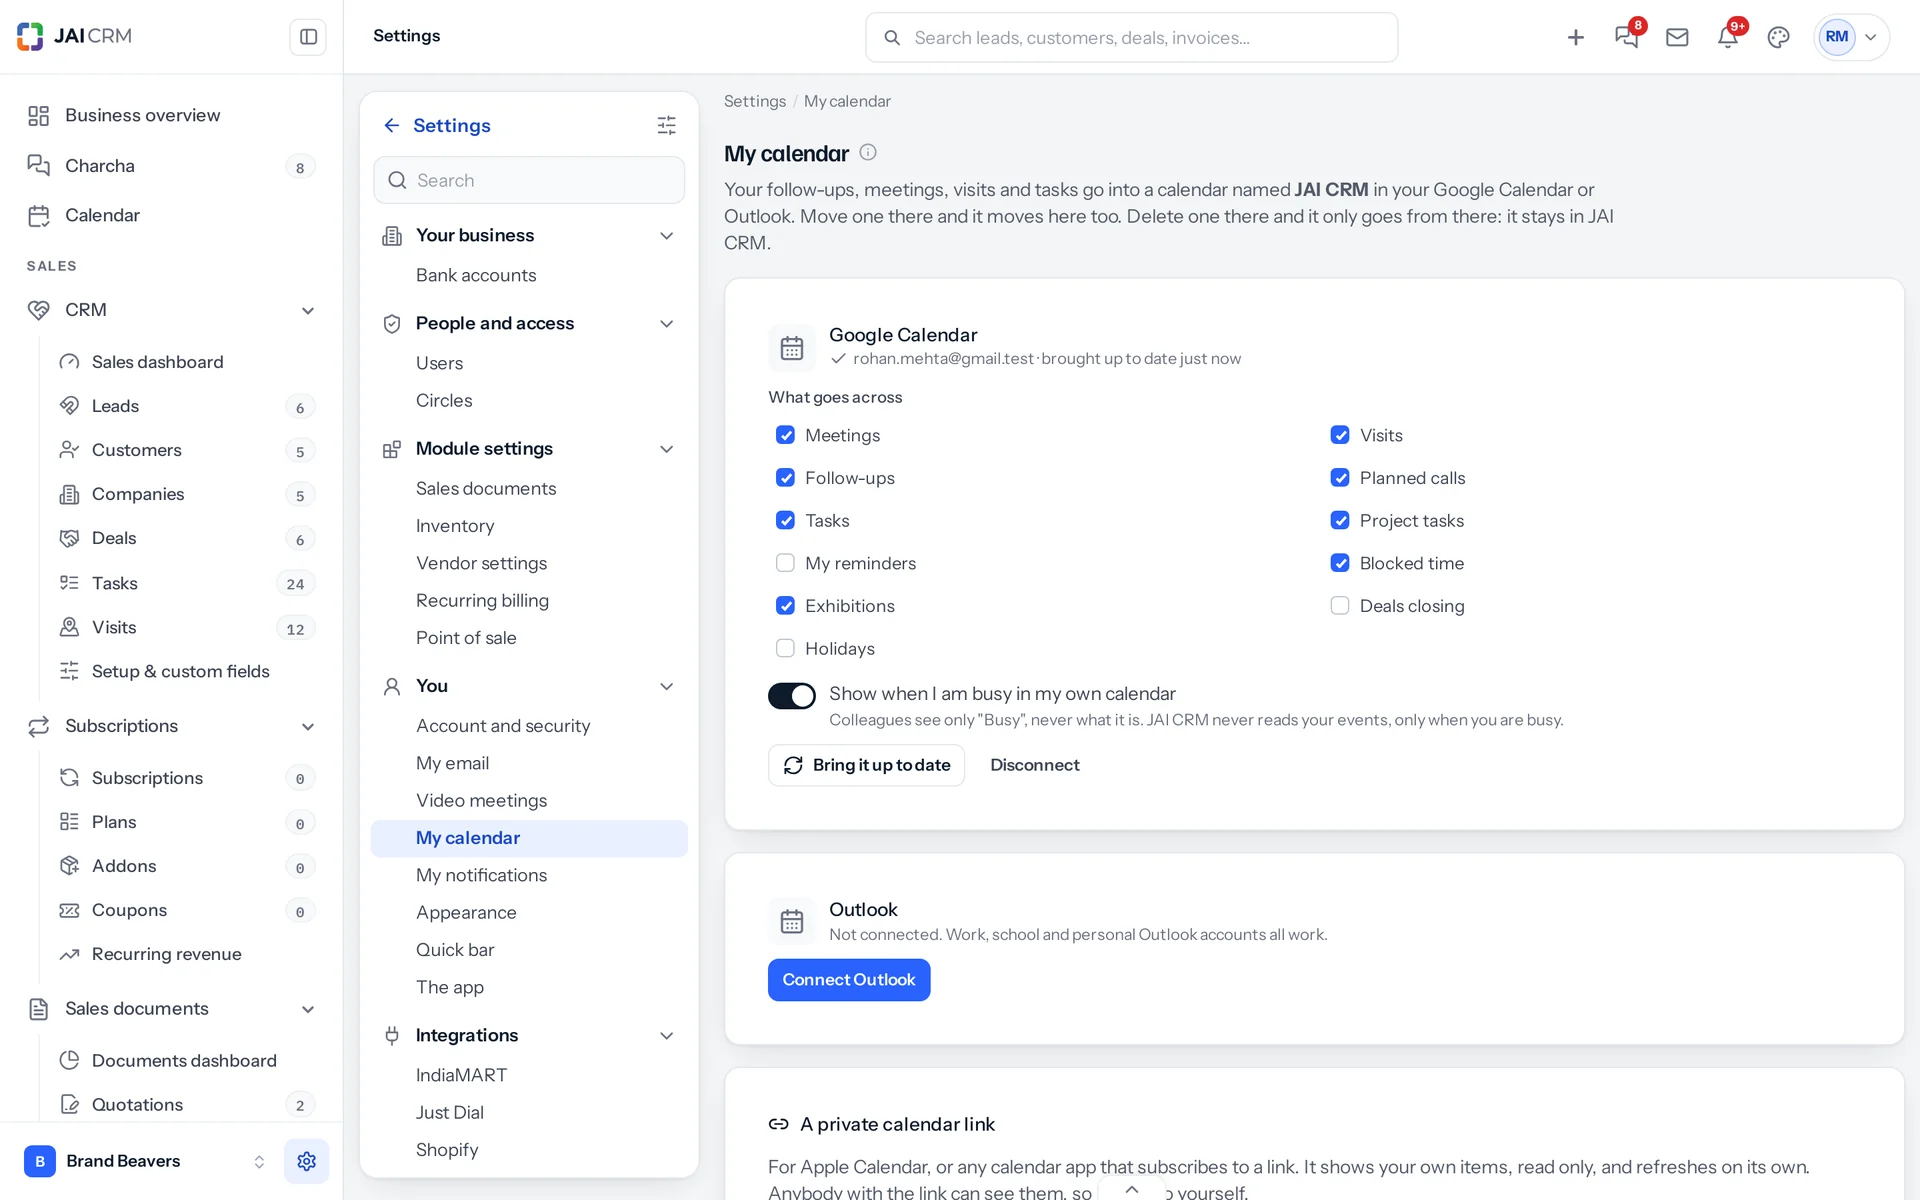Collapse Your business settings group
The height and width of the screenshot is (1200, 1920).
click(x=666, y=235)
